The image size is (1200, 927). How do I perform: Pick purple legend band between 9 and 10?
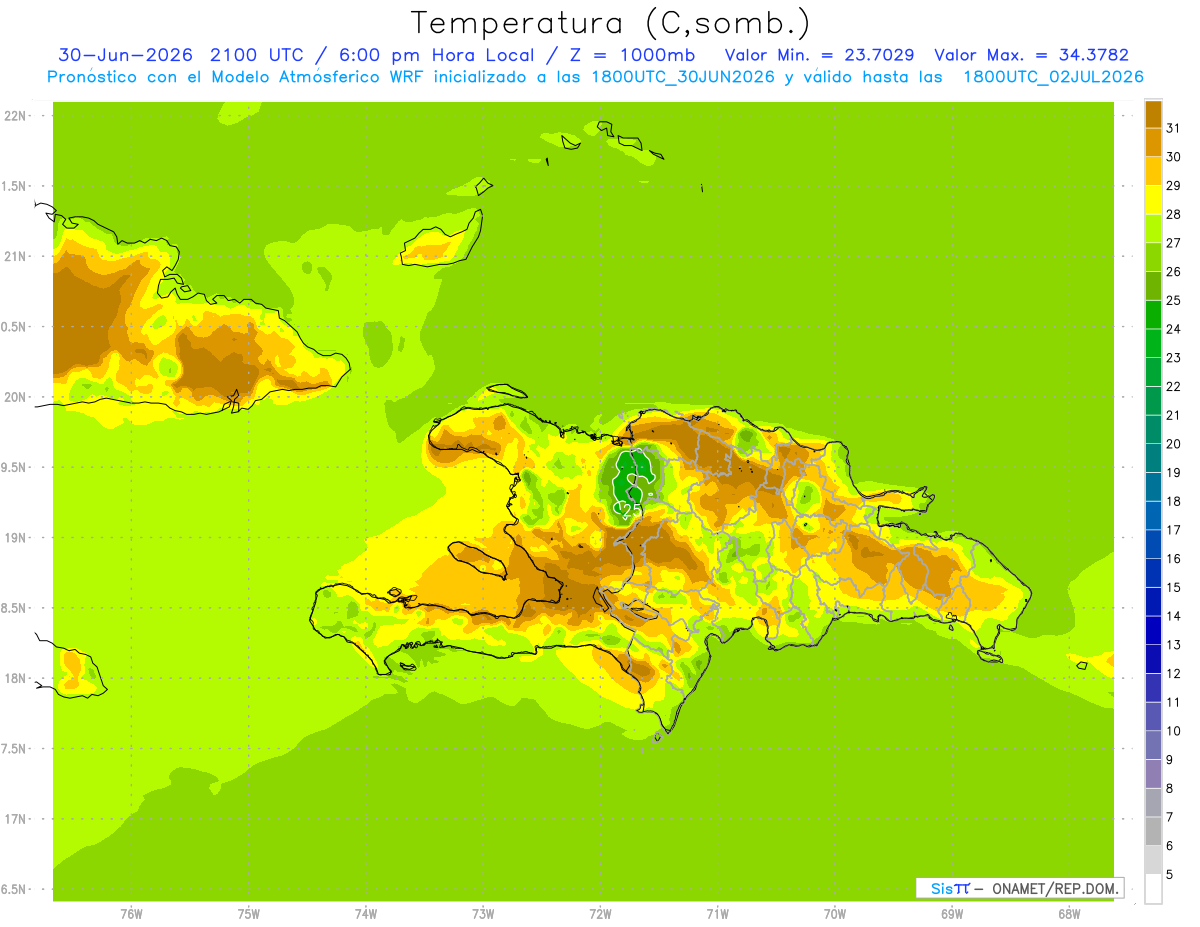point(1153,745)
